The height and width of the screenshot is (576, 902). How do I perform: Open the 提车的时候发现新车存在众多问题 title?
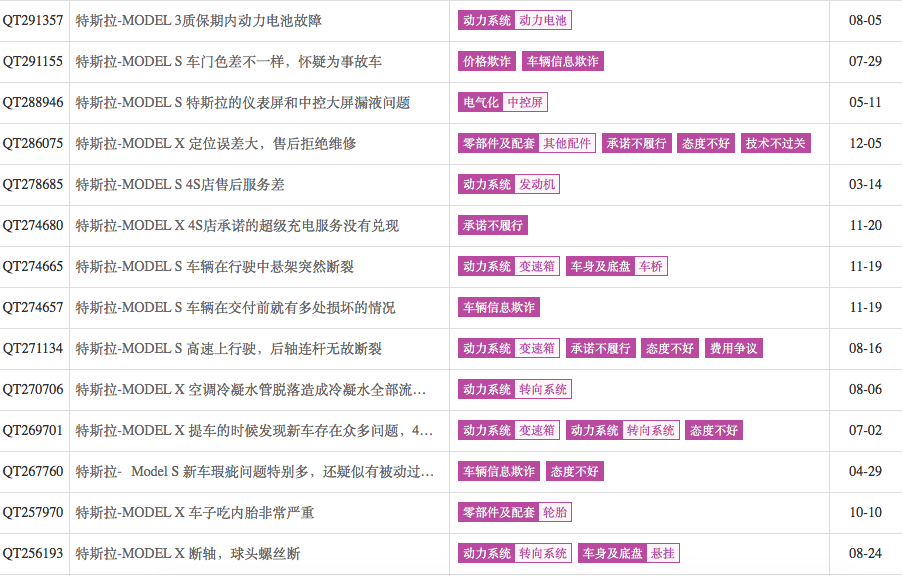point(254,430)
